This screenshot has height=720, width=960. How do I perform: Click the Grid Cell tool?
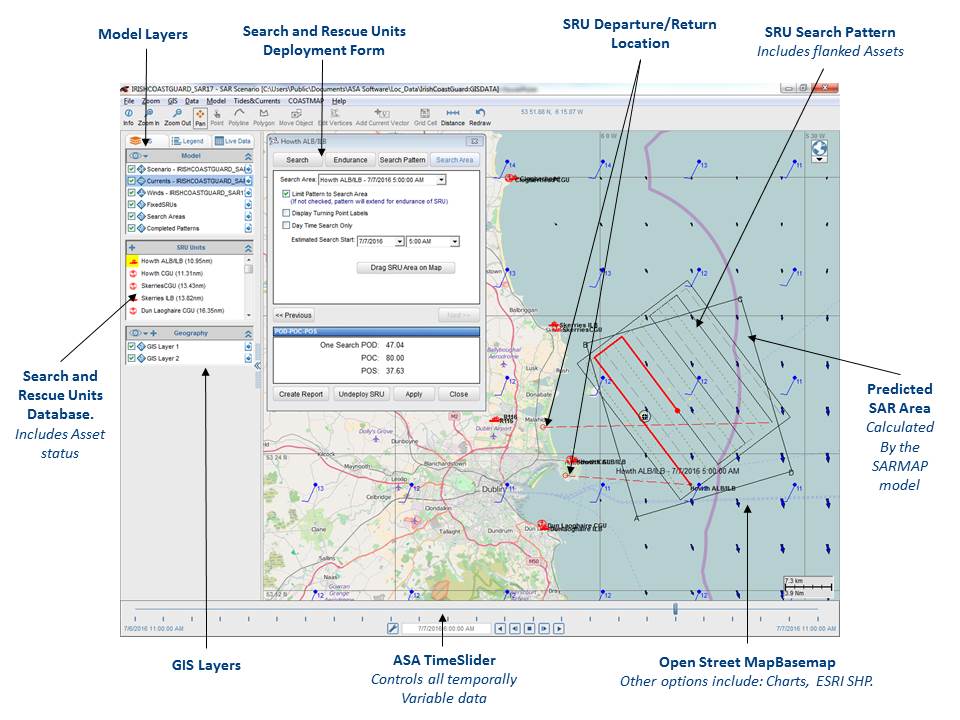(x=425, y=118)
